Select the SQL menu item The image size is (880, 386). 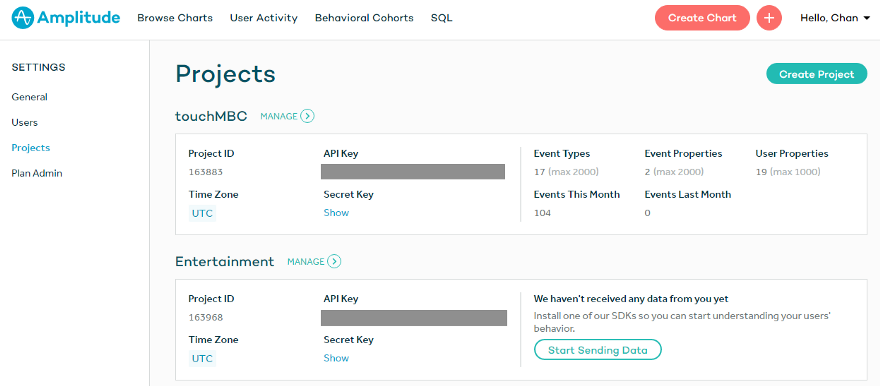coord(442,18)
